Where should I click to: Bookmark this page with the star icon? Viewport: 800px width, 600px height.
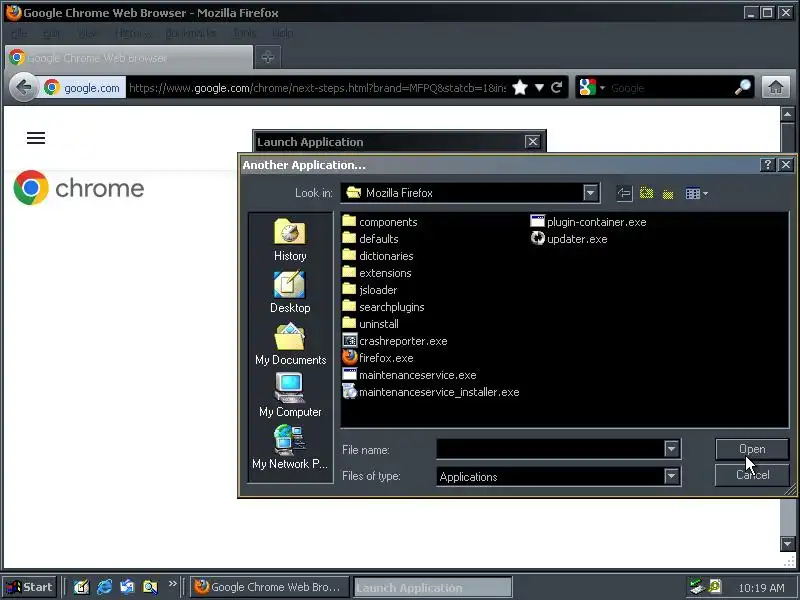(x=520, y=88)
